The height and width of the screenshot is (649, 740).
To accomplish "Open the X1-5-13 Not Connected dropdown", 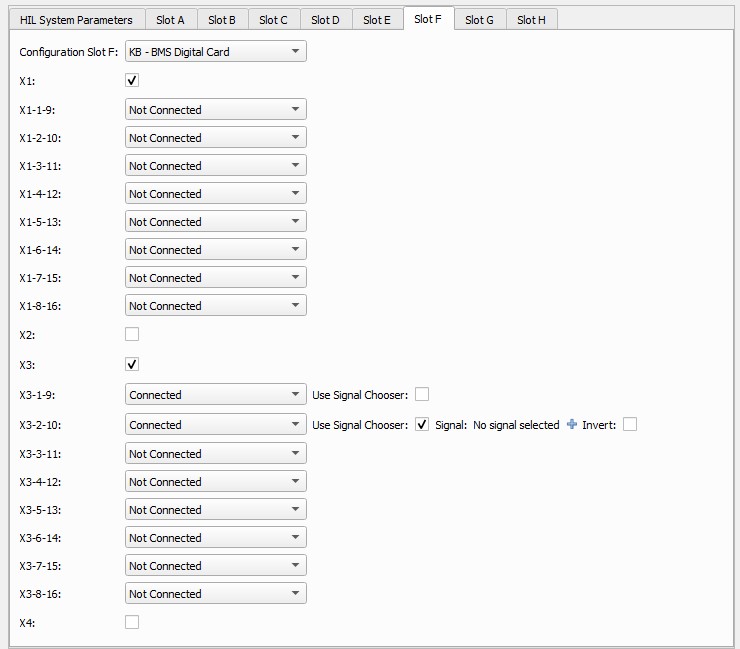I will pyautogui.click(x=216, y=221).
